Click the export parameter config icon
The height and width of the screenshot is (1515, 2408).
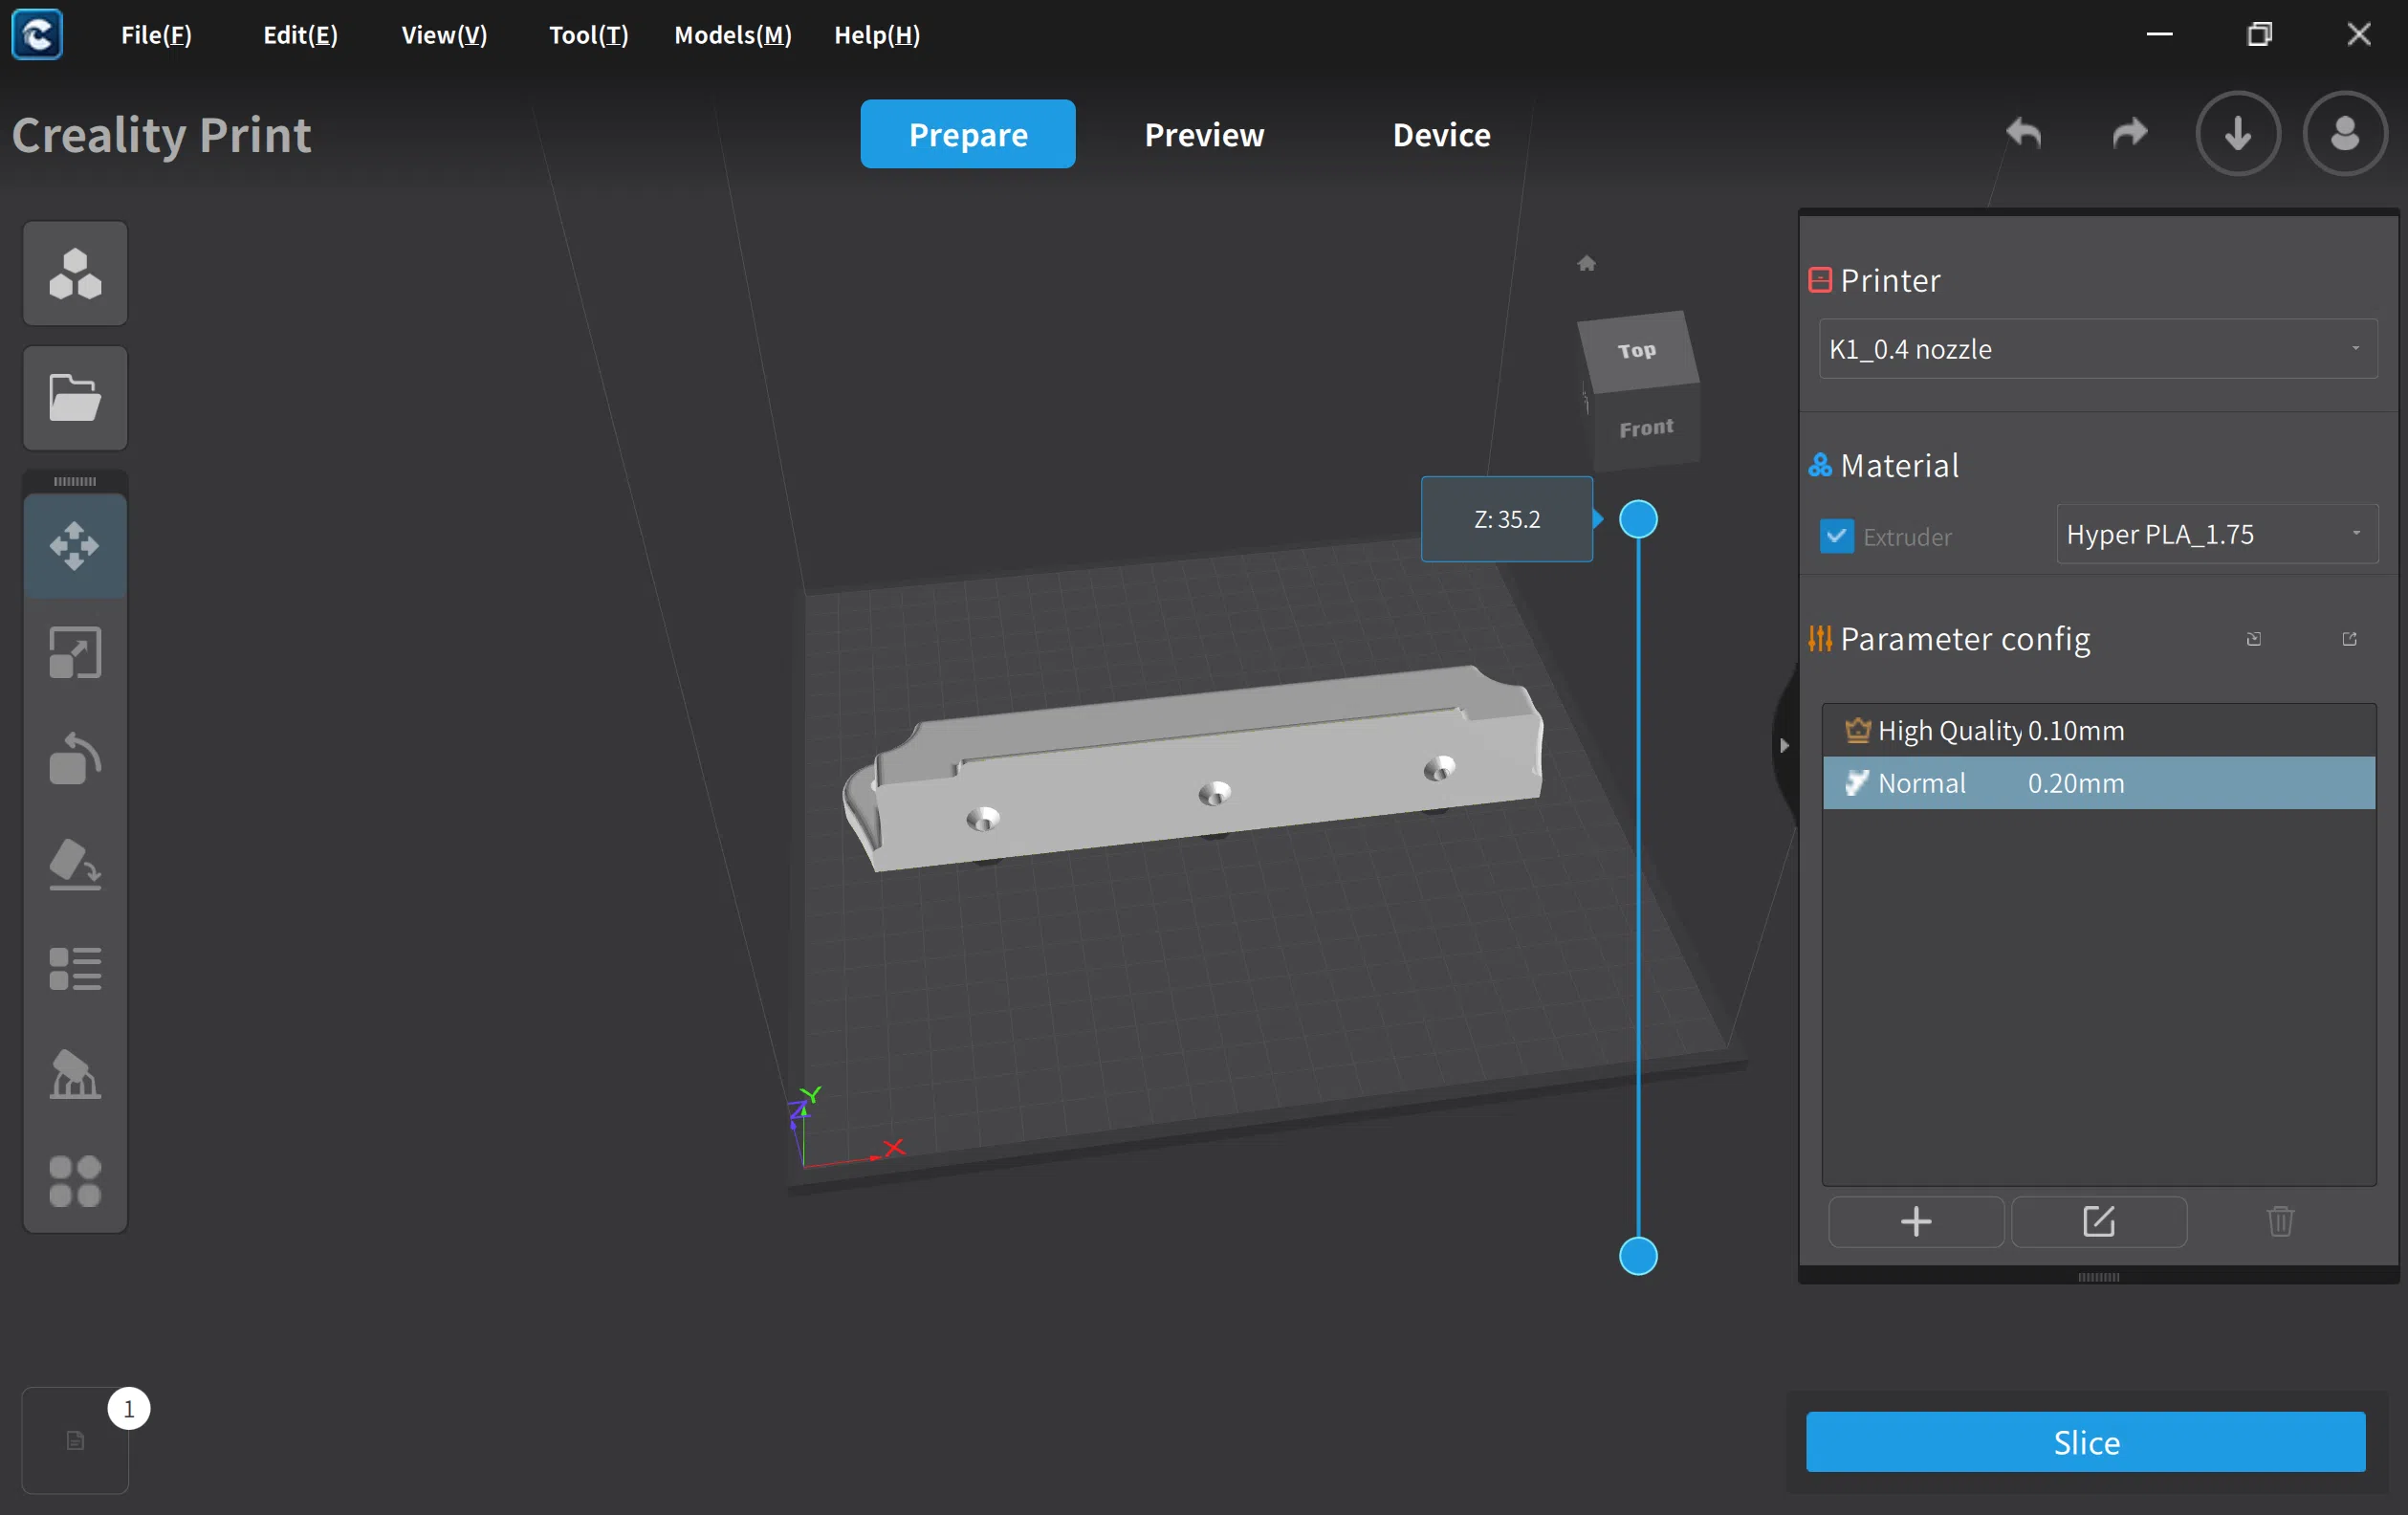point(2350,639)
